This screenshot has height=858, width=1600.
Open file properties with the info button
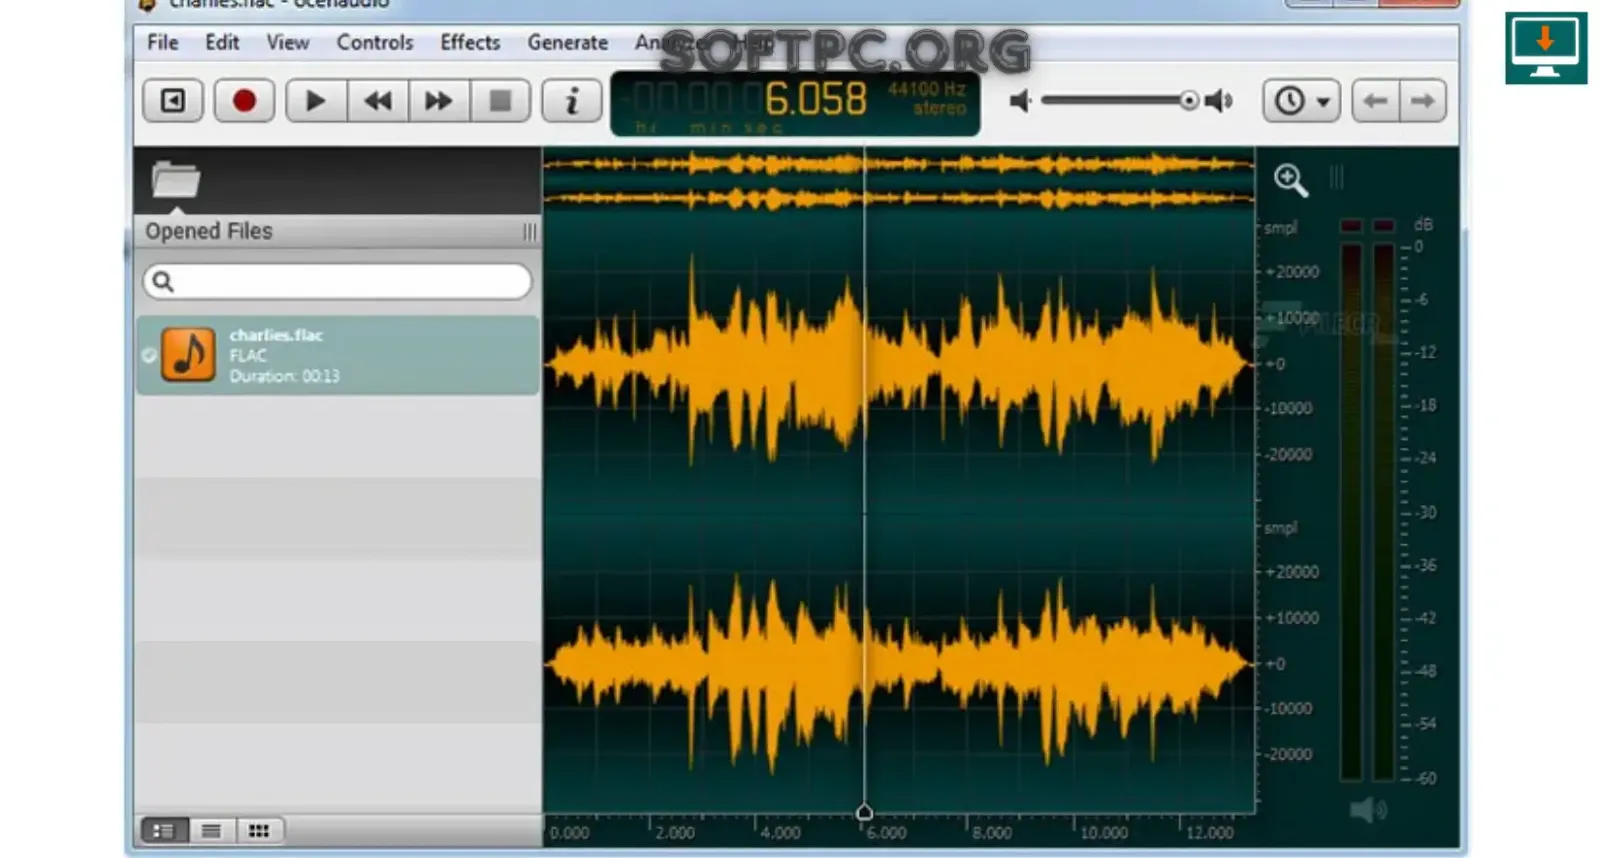click(x=572, y=101)
